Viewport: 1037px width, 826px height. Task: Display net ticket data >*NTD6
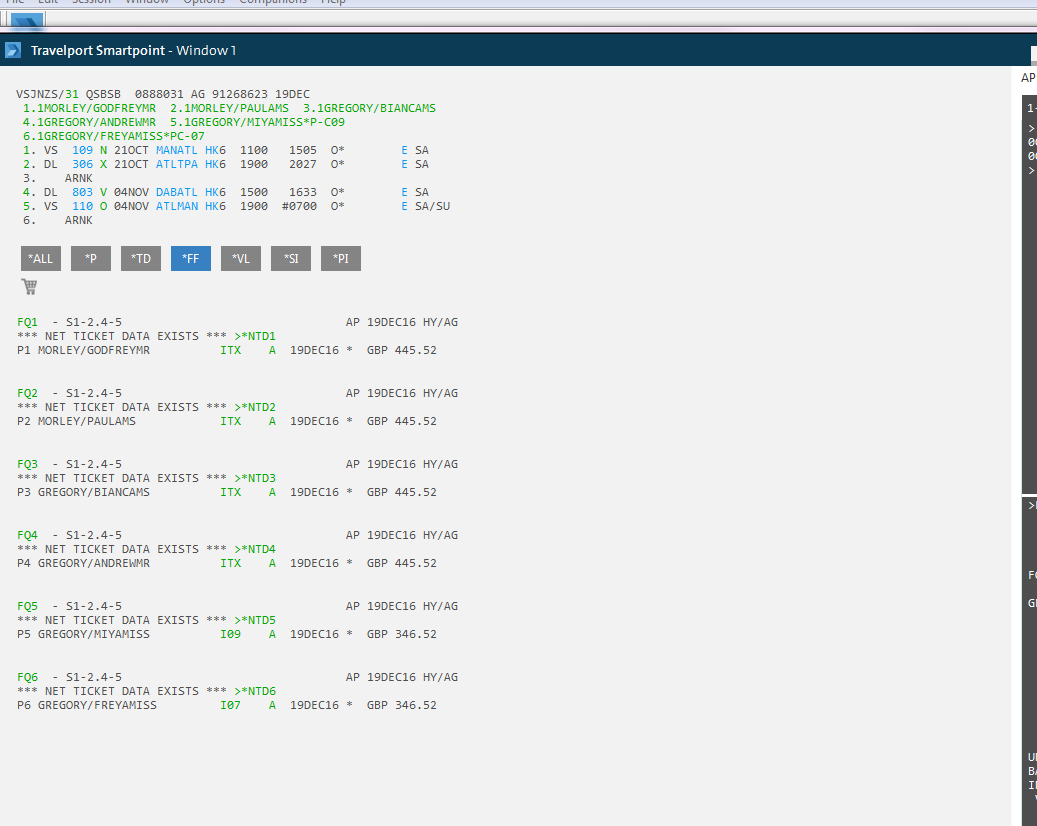pos(255,691)
